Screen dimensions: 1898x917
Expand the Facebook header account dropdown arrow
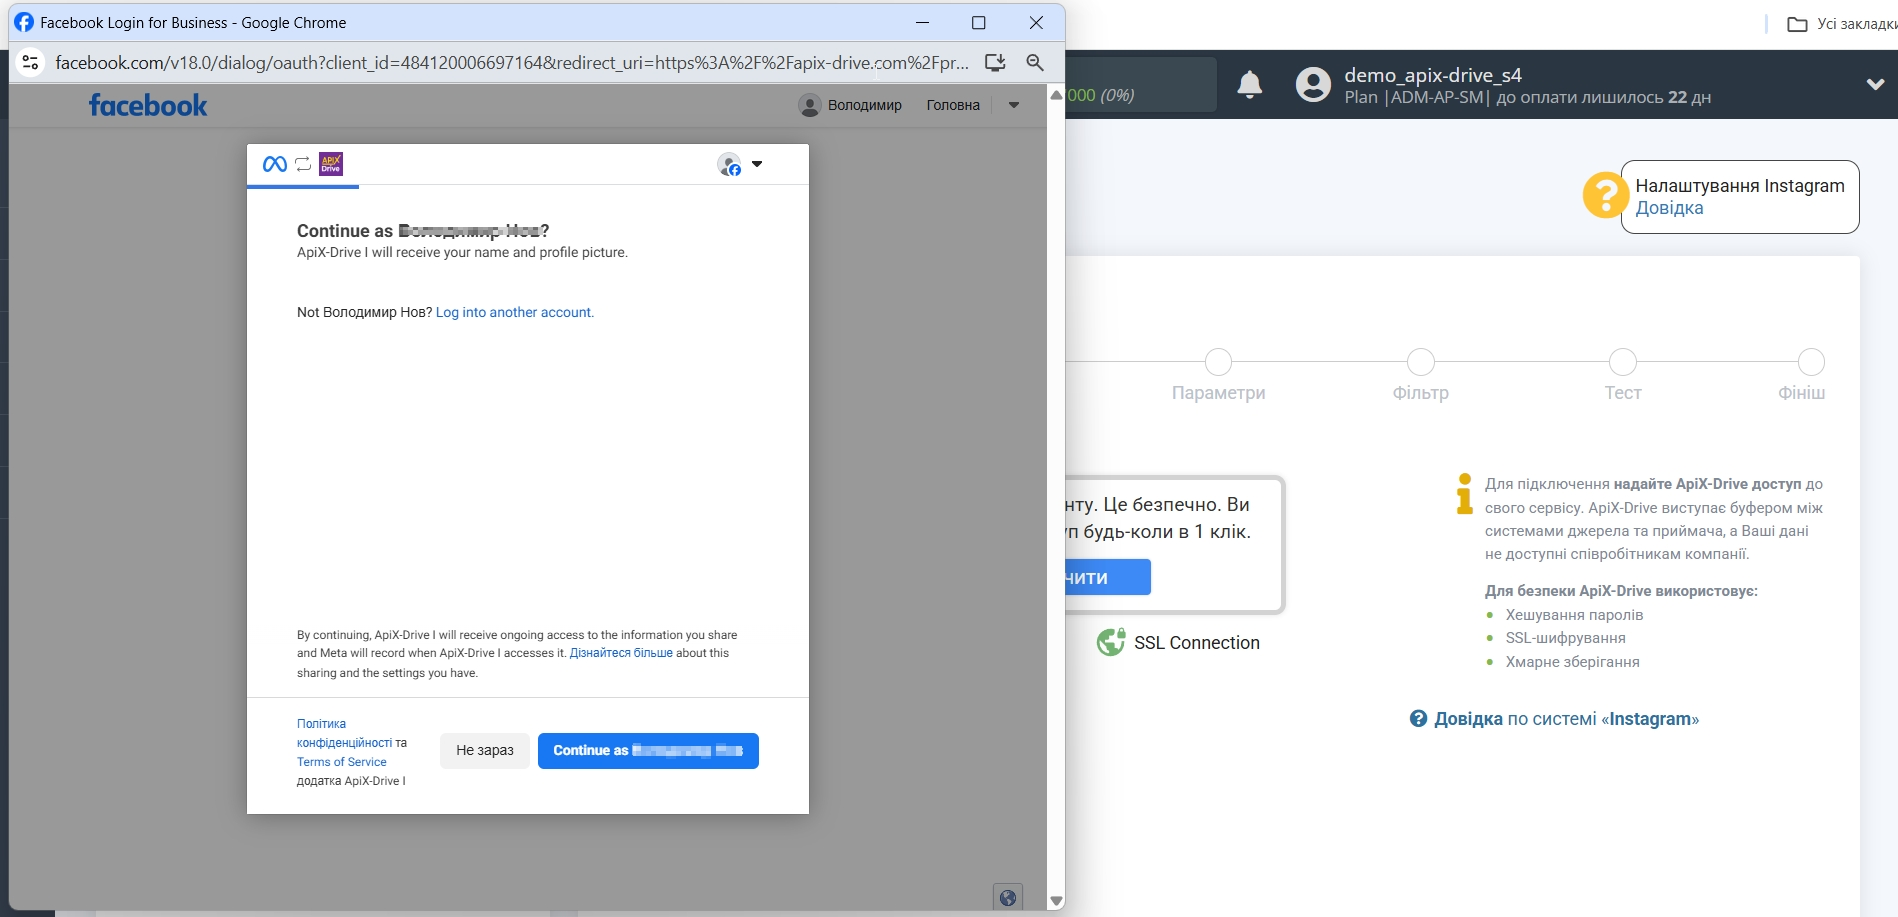(1014, 105)
